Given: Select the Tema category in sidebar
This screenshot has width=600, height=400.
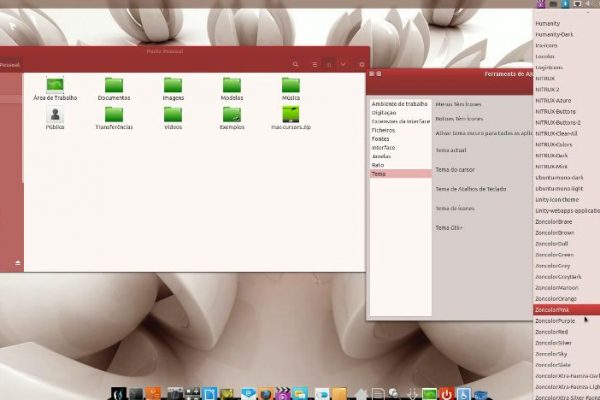Looking at the screenshot, I should (x=379, y=173).
